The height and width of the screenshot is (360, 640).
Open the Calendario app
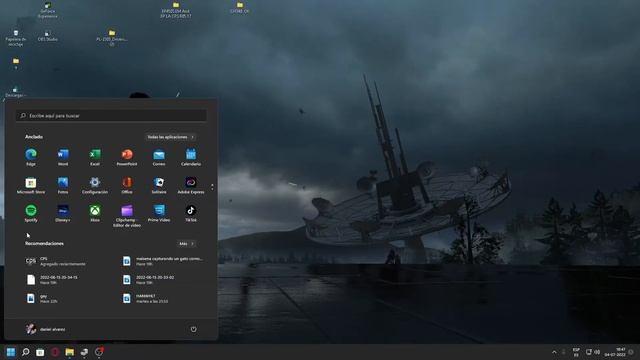tap(191, 157)
